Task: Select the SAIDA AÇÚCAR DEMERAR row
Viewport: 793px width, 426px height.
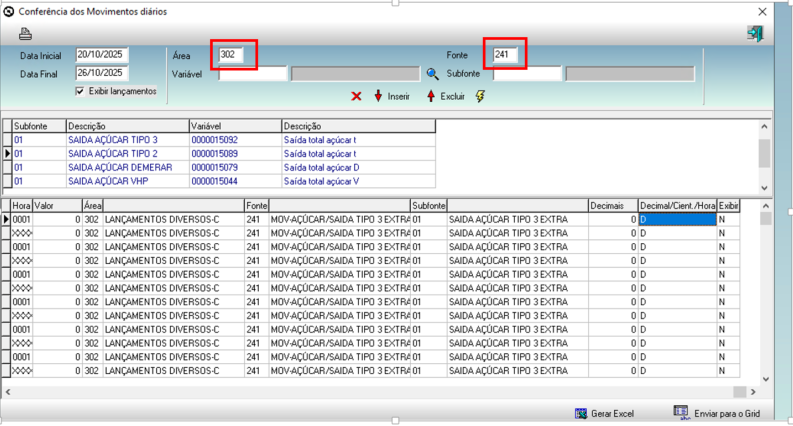Action: coord(219,167)
